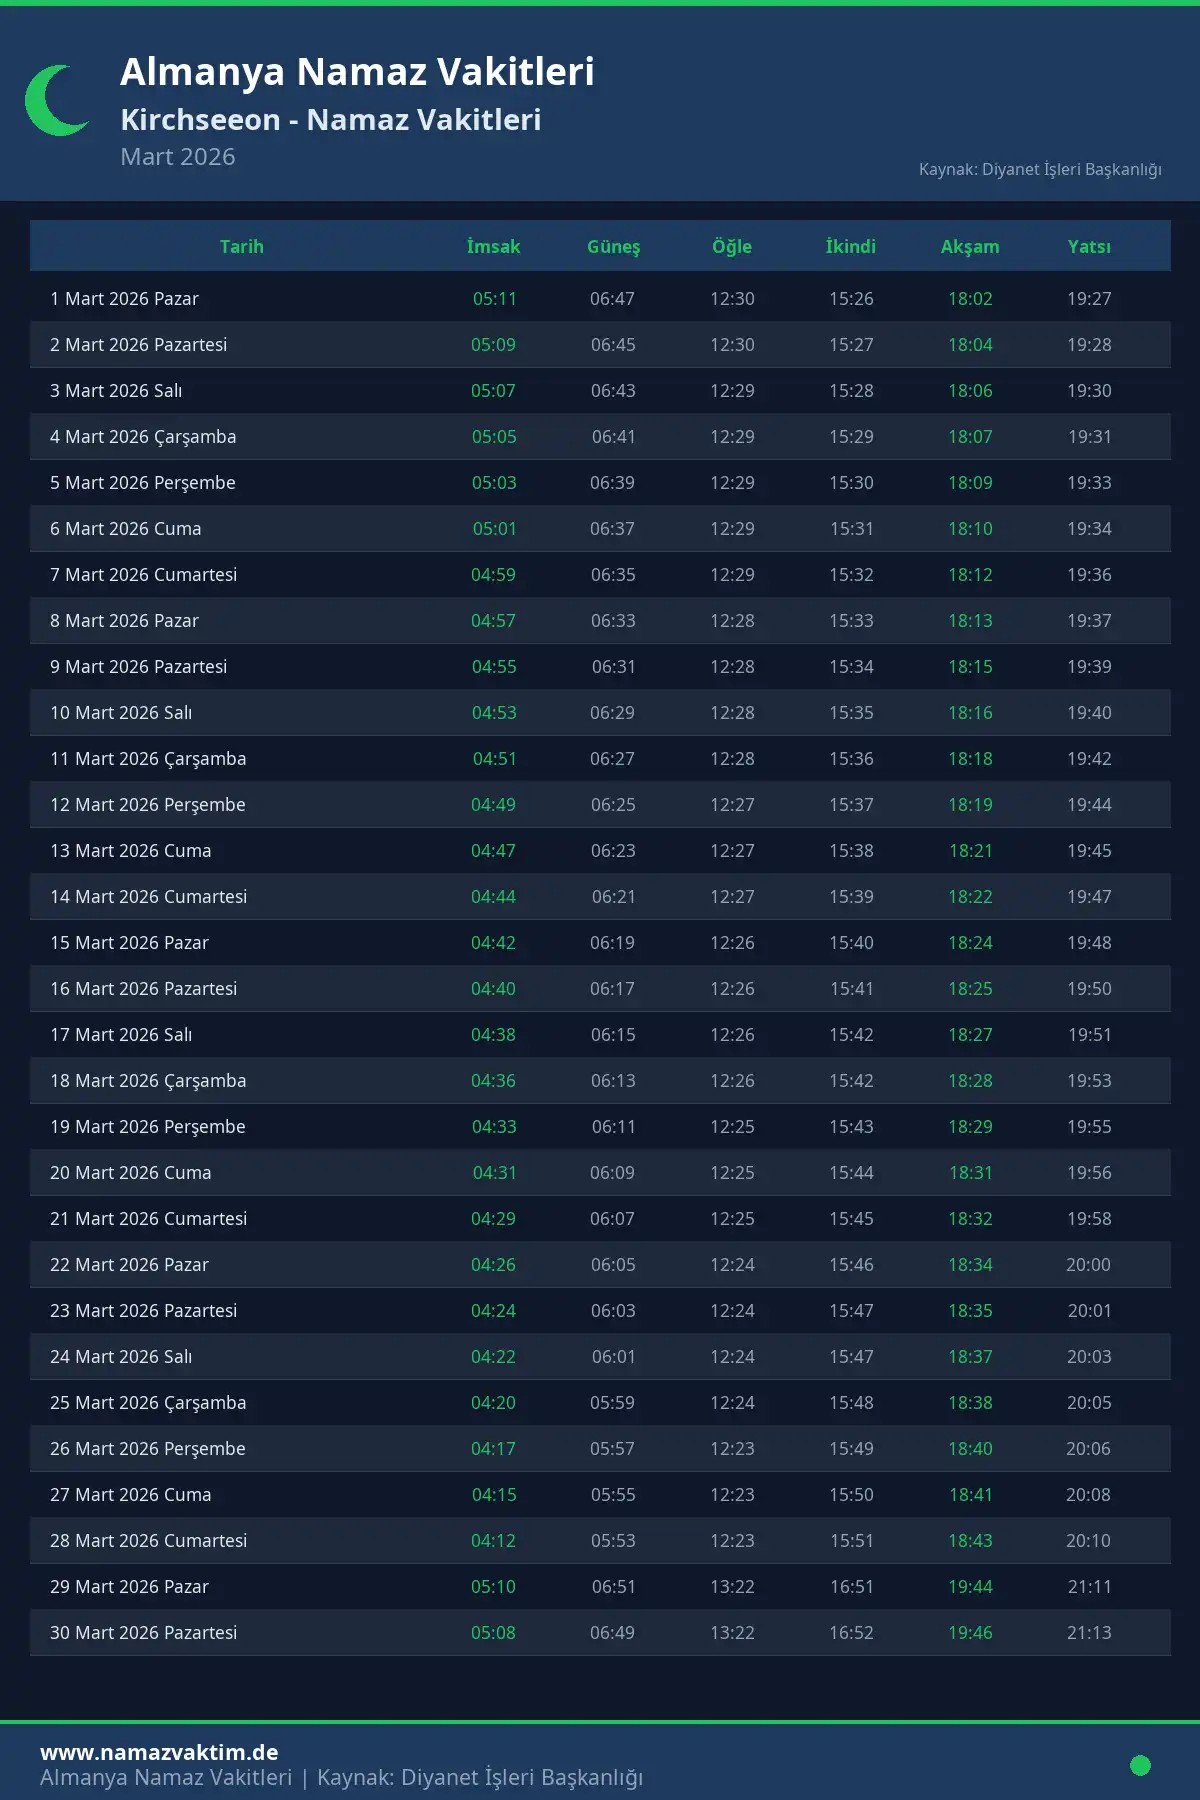Click the Kaynak: Diyanet İşleri Başkanlığı header text
Viewport: 1200px width, 1800px height.
1040,170
